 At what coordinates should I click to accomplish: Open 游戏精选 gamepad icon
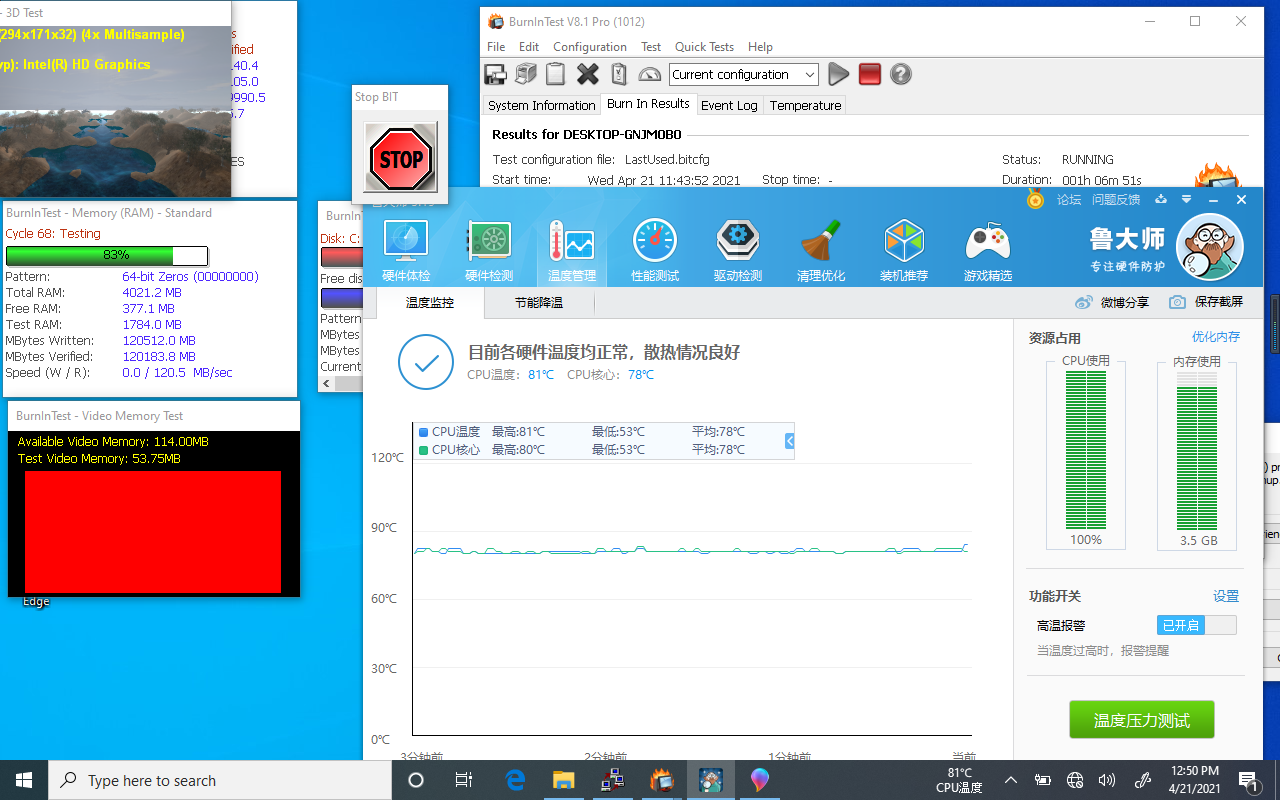coord(987,250)
